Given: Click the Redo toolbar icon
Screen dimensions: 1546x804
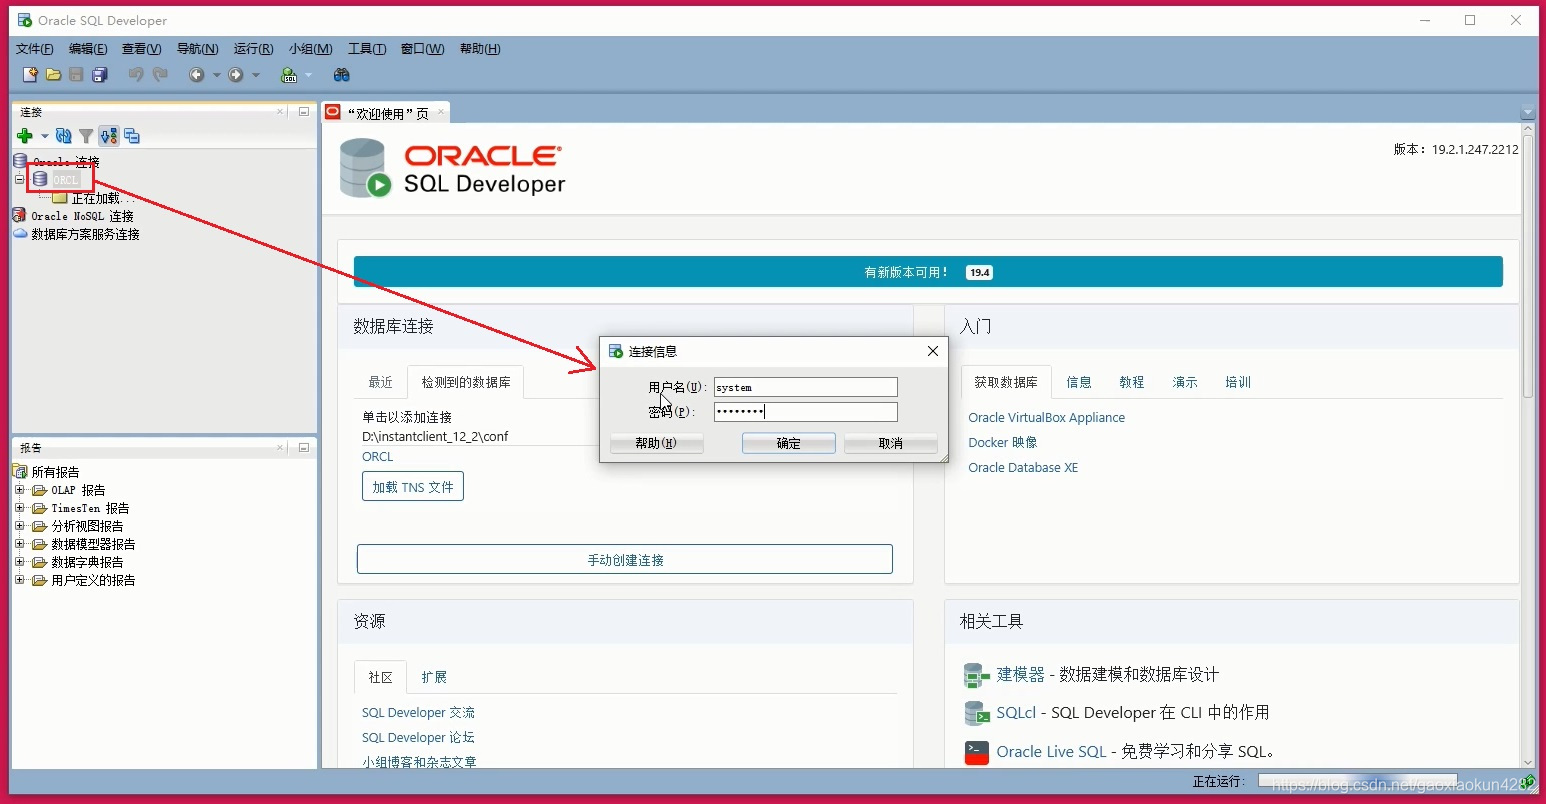Looking at the screenshot, I should (x=160, y=75).
